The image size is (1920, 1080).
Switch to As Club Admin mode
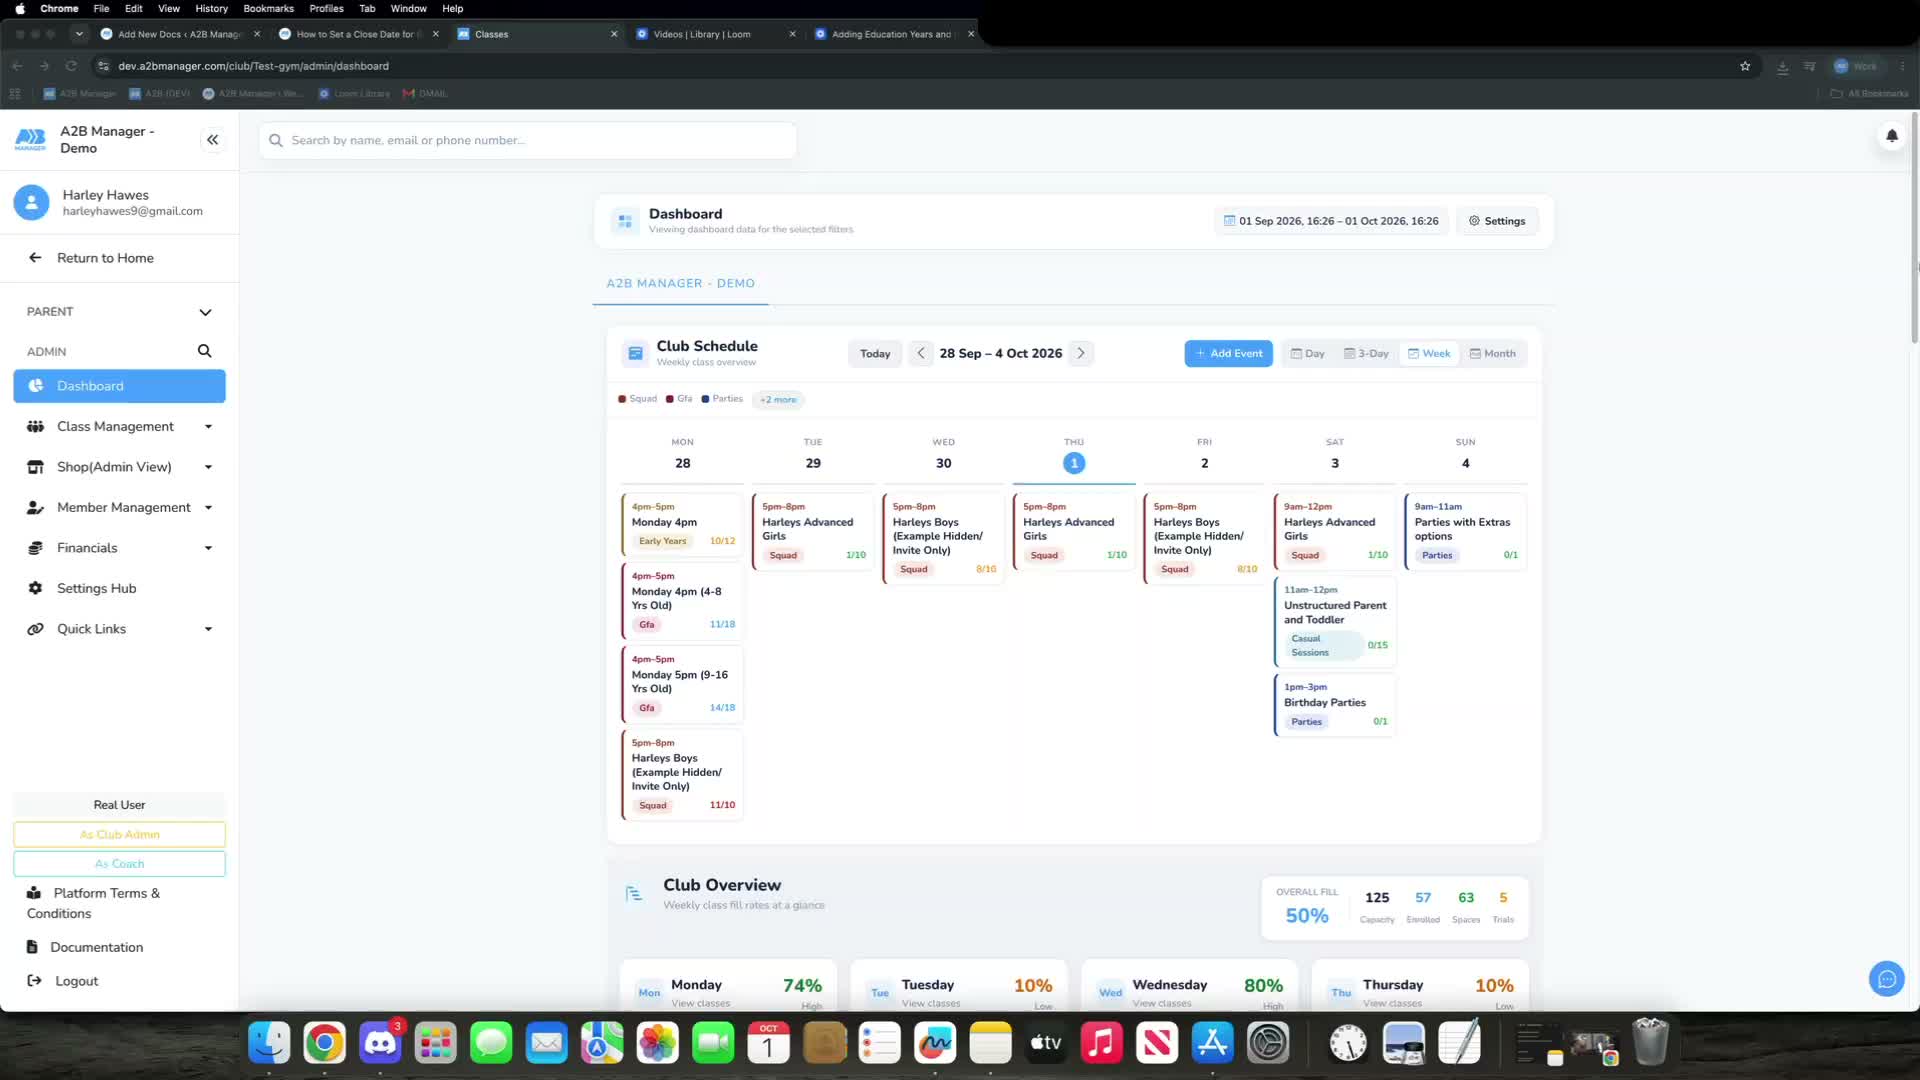click(119, 835)
